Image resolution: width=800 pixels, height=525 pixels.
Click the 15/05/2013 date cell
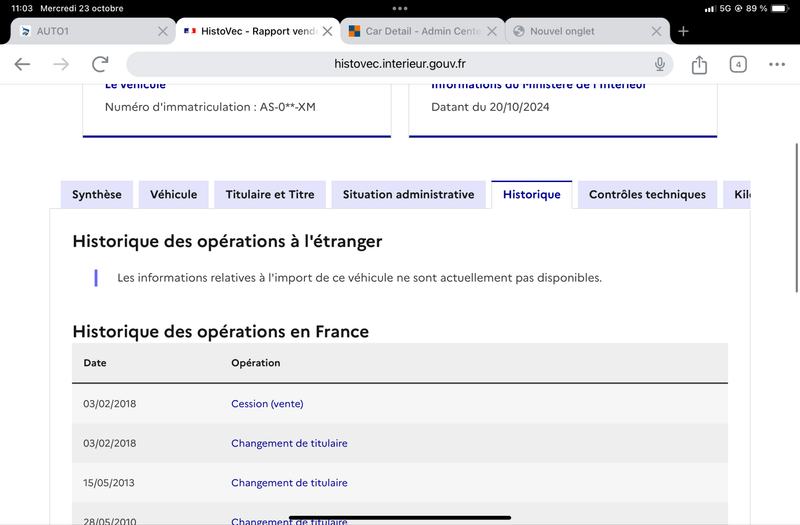[109, 483]
